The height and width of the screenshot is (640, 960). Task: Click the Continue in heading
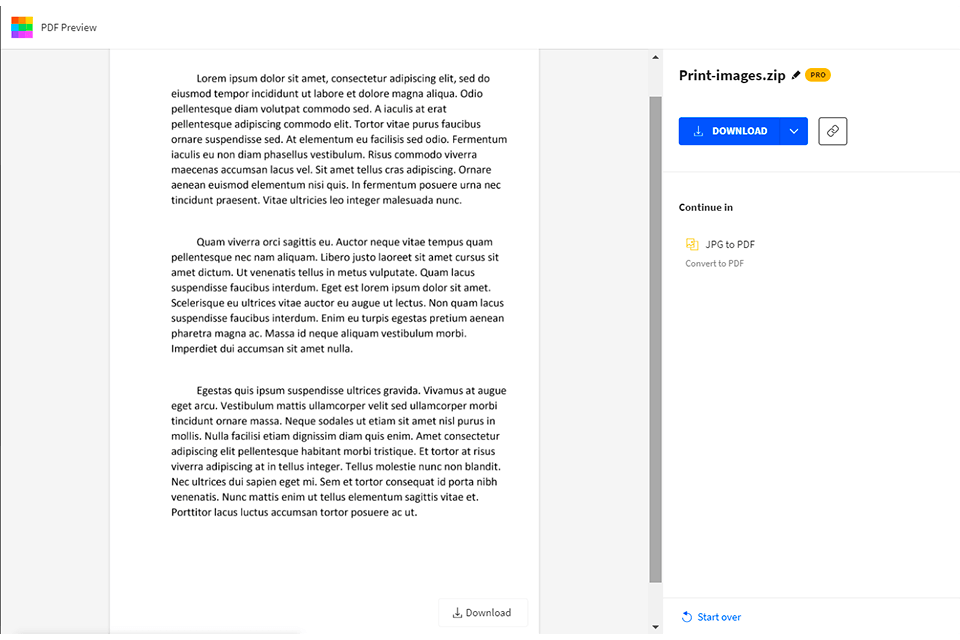tap(705, 207)
